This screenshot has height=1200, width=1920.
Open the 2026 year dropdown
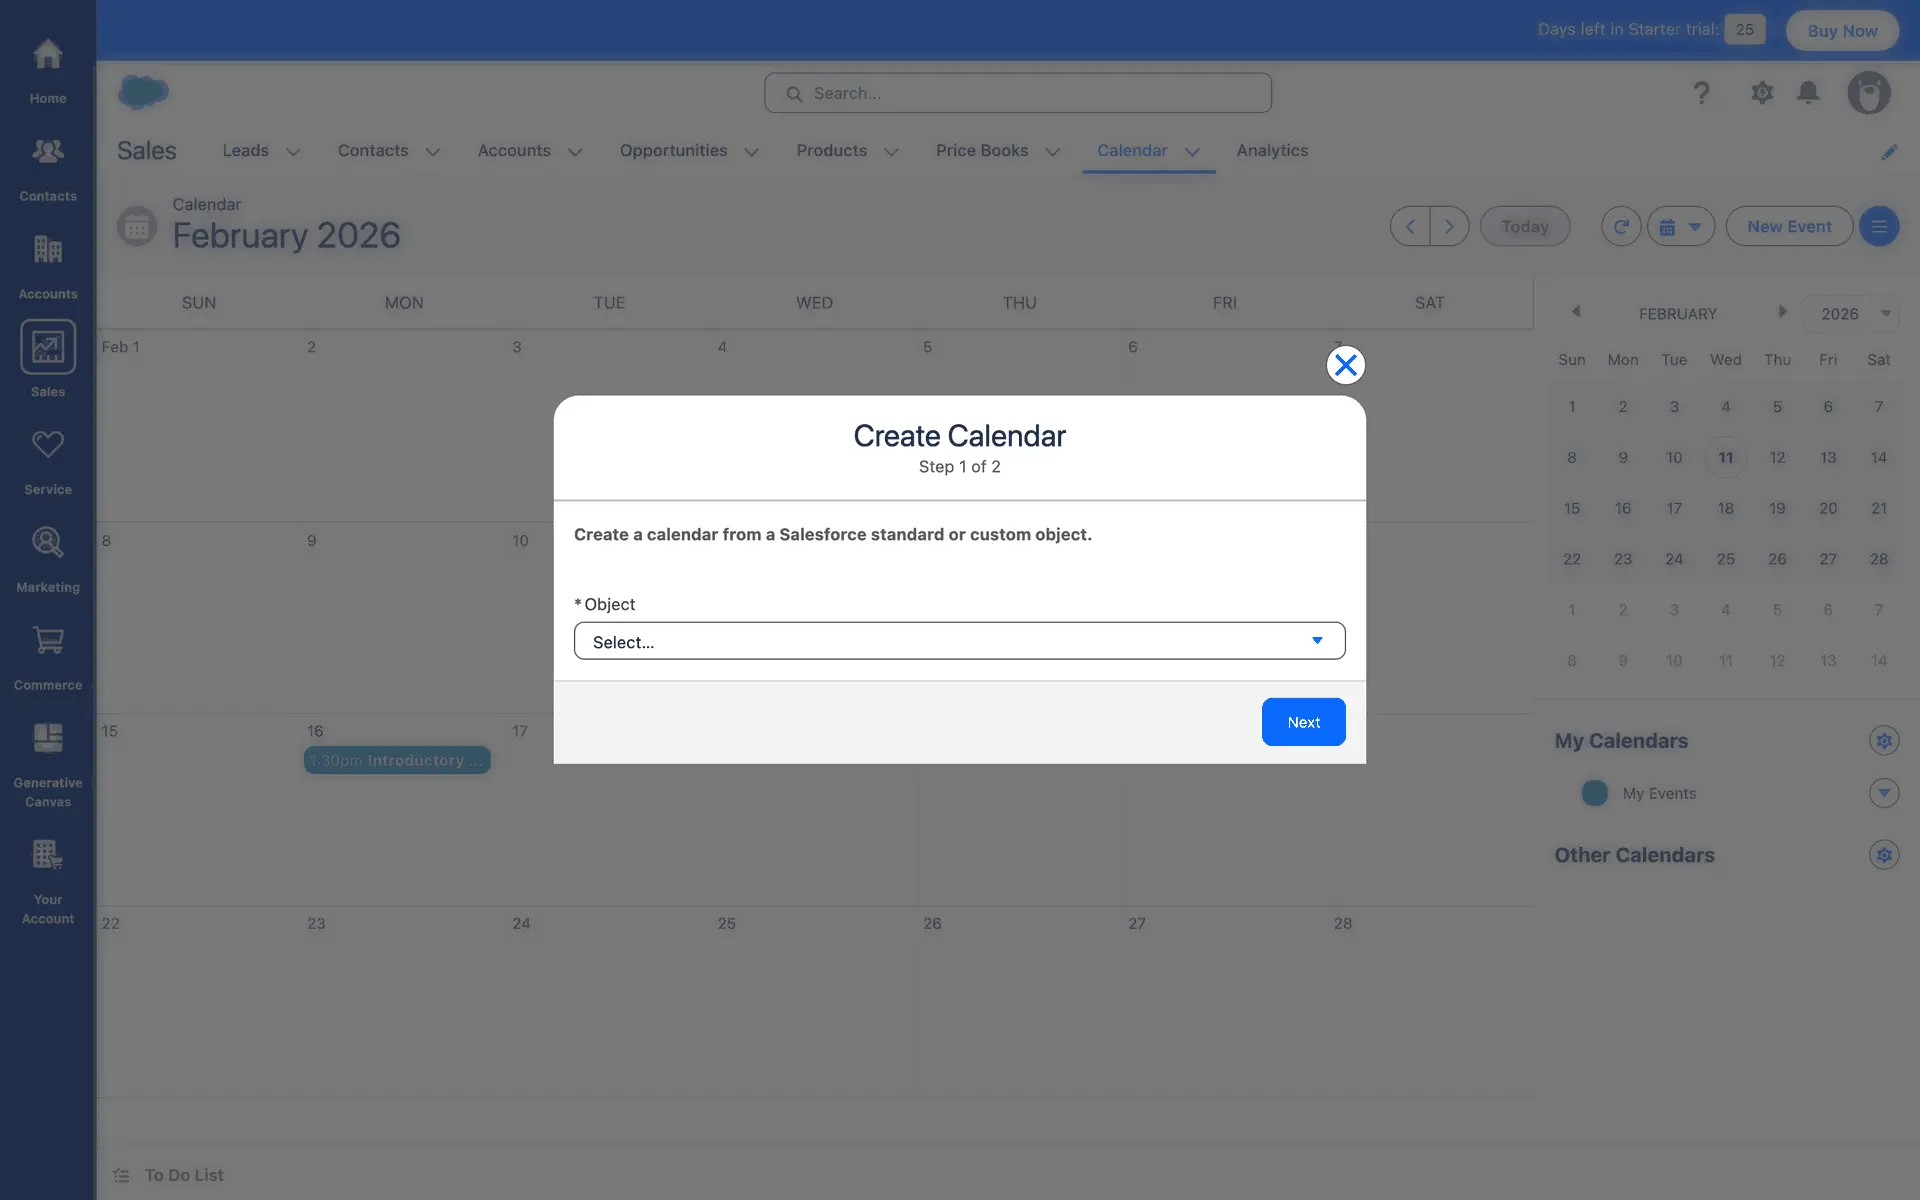[x=1853, y=314]
